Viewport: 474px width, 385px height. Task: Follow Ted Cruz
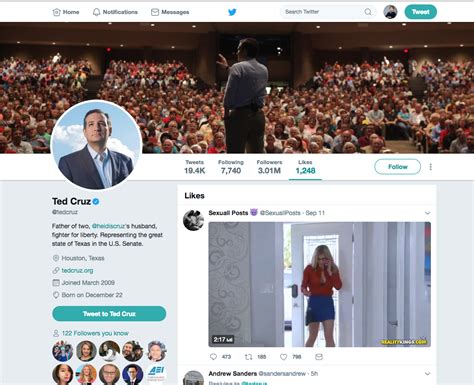tap(397, 167)
